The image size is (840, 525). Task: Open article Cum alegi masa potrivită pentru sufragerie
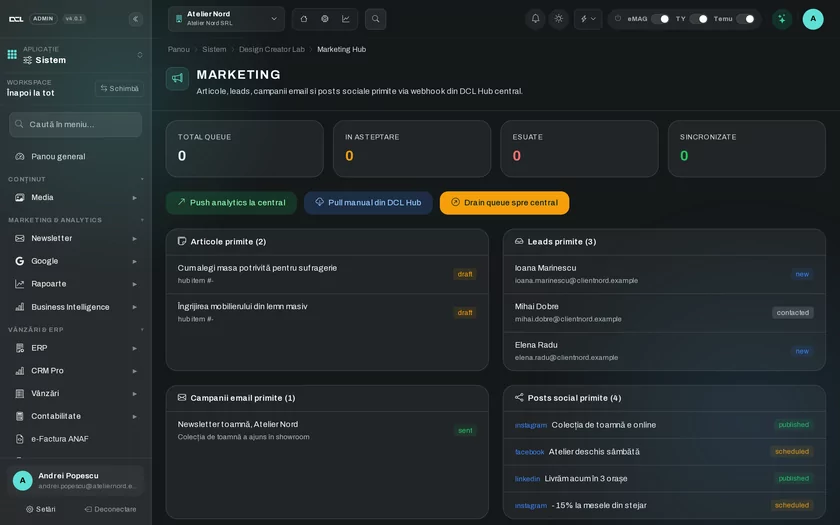pyautogui.click(x=327, y=274)
